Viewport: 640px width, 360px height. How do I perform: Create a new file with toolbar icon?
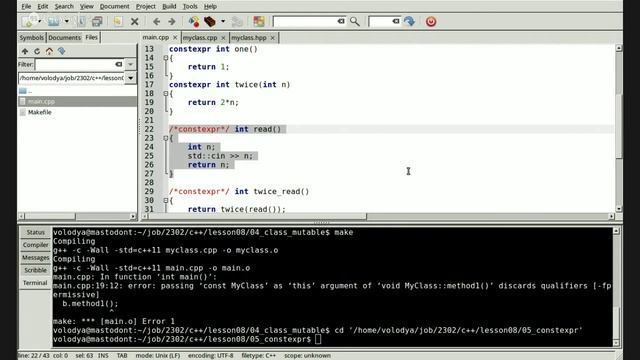[29, 21]
